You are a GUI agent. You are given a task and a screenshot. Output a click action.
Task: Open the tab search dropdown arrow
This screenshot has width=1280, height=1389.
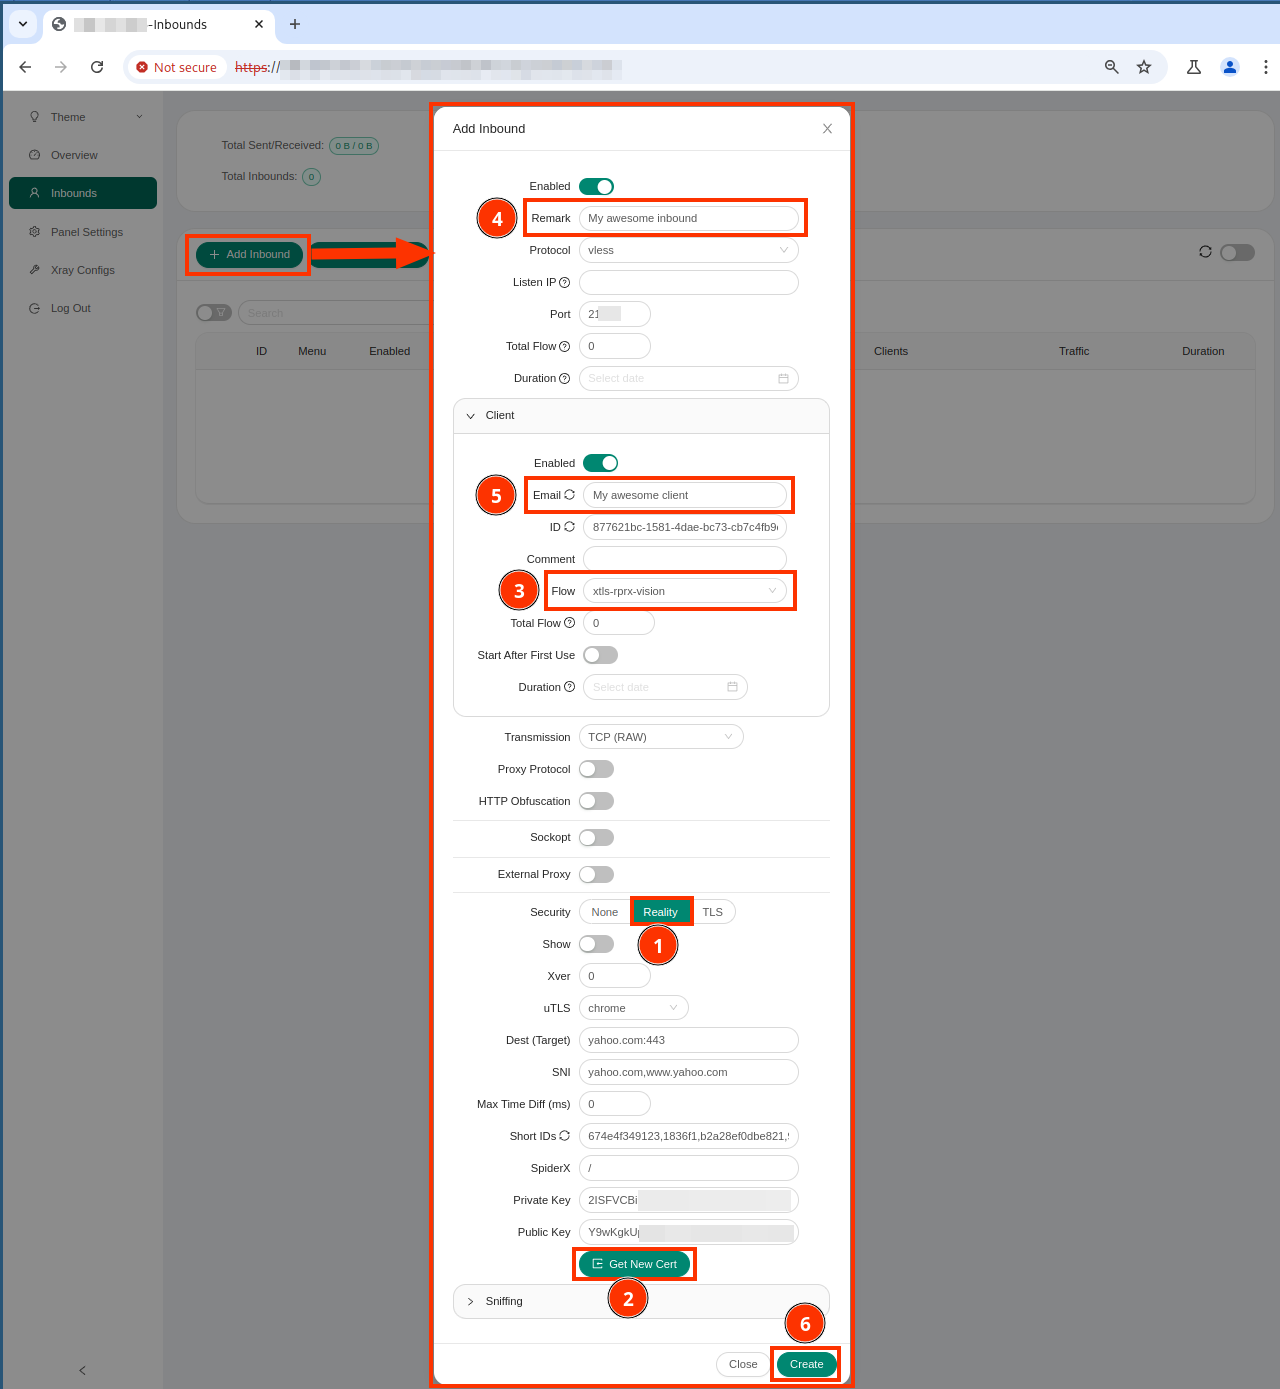(x=23, y=24)
